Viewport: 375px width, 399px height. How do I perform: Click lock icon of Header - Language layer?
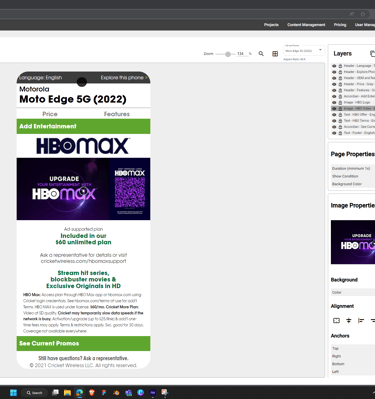coord(340,66)
